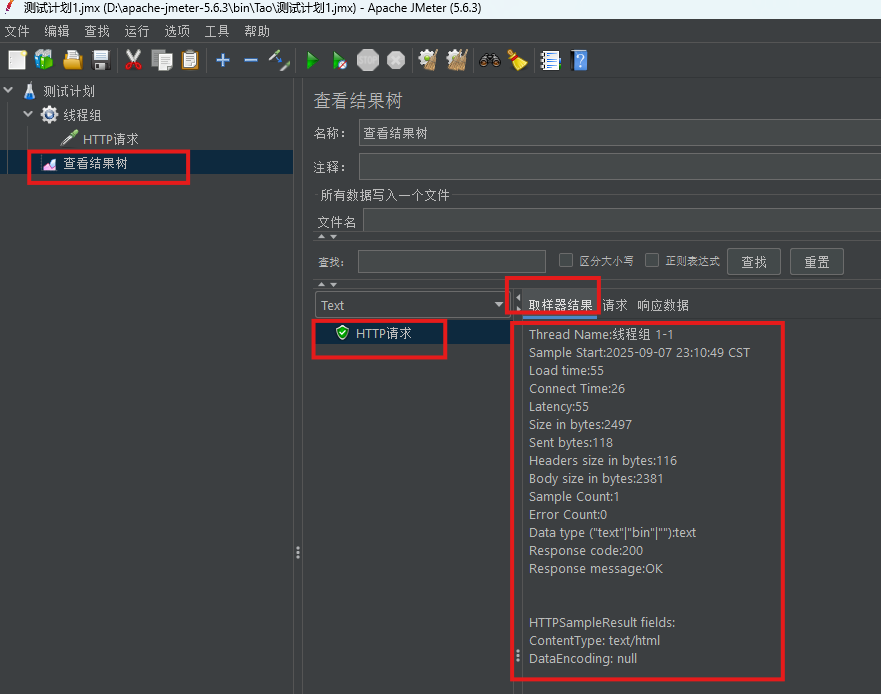Open the 查找 menu

[x=97, y=31]
